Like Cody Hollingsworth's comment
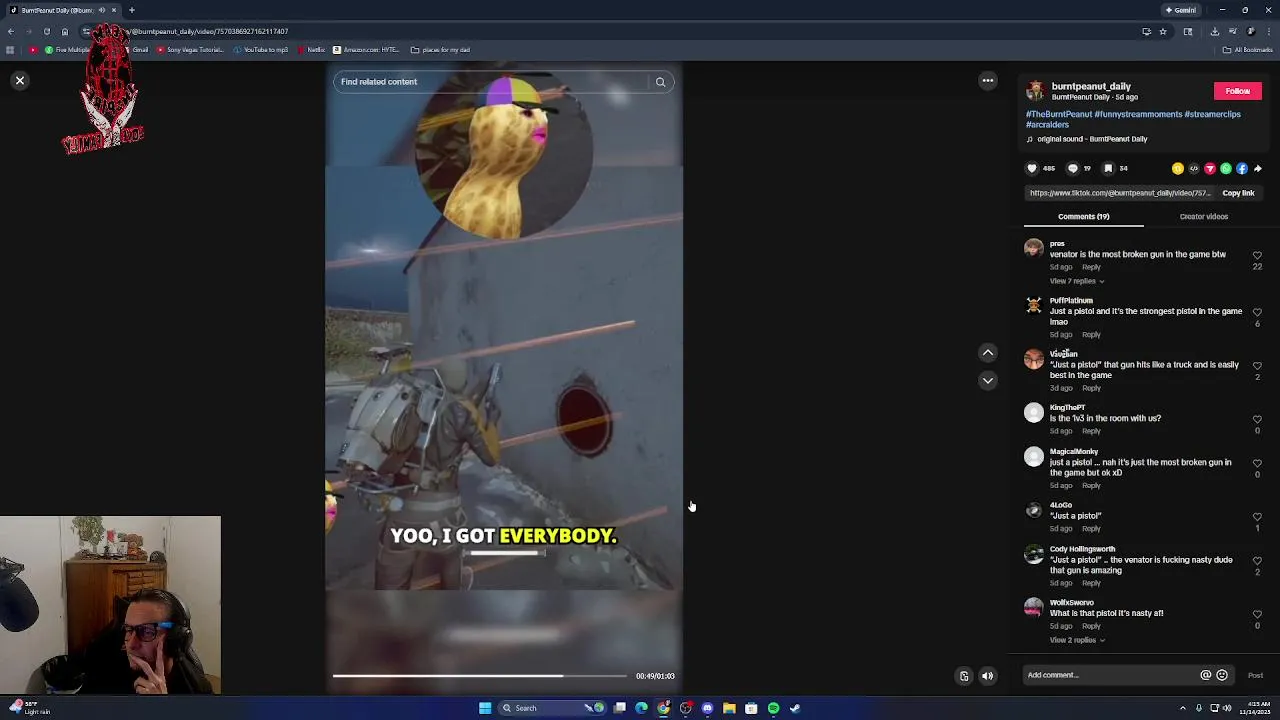The height and width of the screenshot is (720, 1280). click(1257, 561)
